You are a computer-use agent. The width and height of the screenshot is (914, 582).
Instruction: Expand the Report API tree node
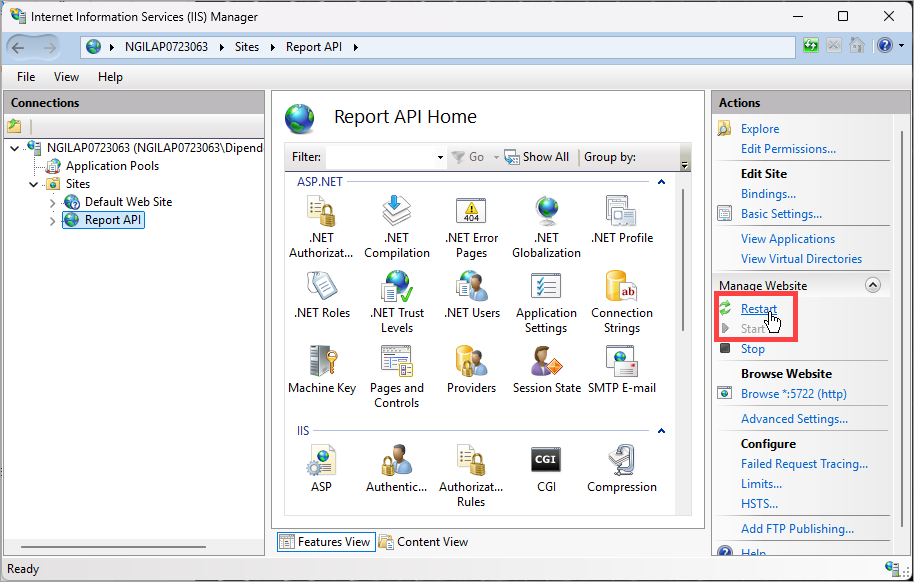52,220
